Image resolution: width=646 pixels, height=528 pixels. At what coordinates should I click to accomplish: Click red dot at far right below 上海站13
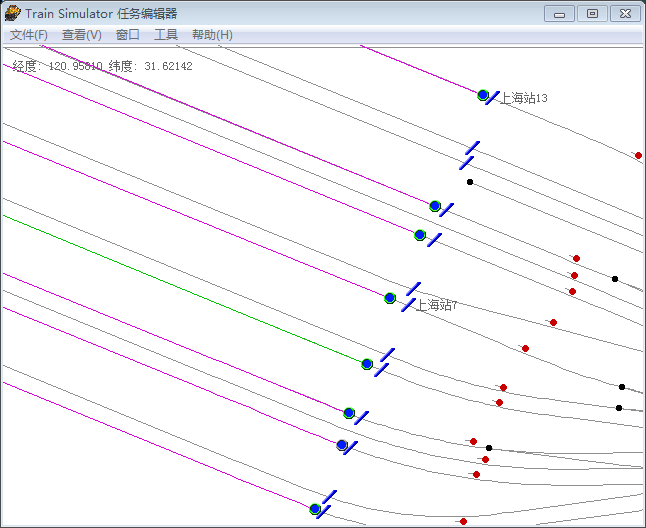tap(638, 155)
